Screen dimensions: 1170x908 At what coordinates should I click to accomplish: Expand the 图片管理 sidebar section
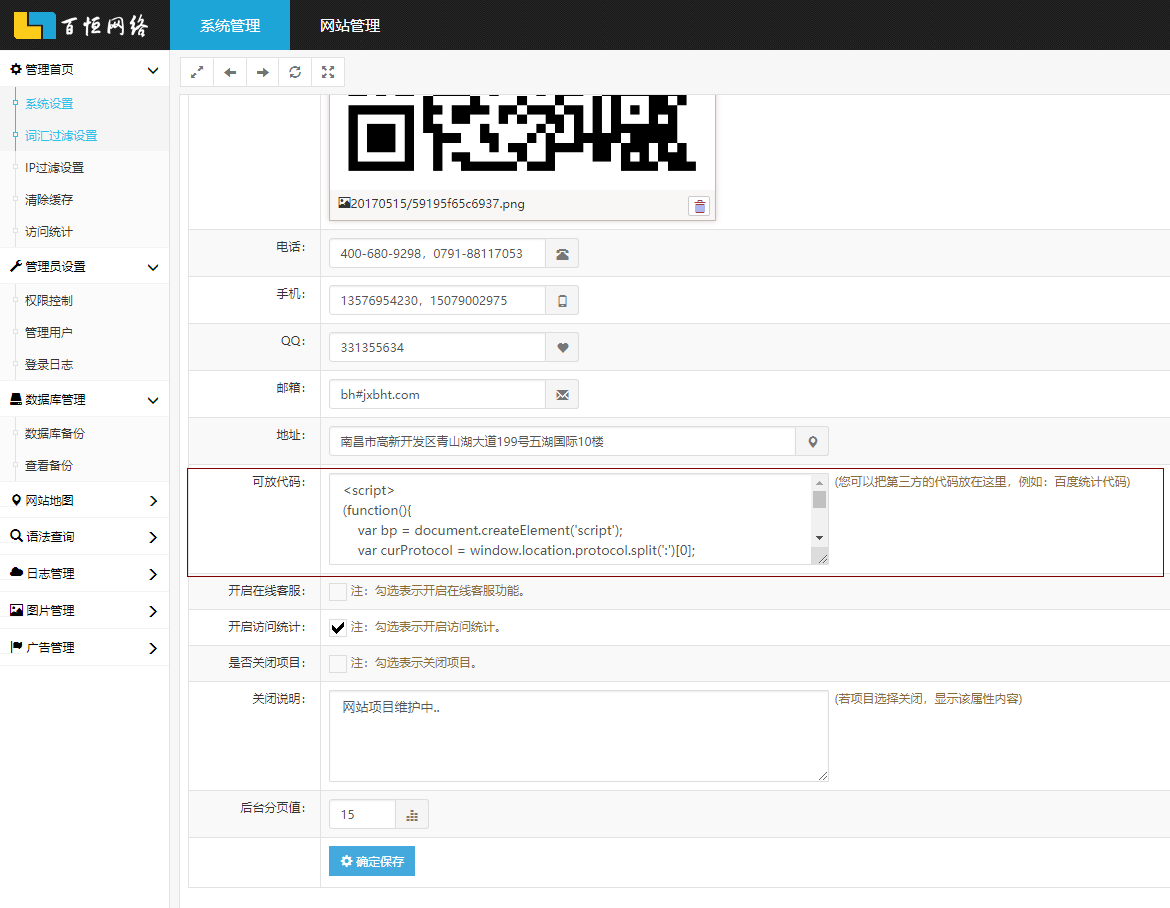(153, 611)
